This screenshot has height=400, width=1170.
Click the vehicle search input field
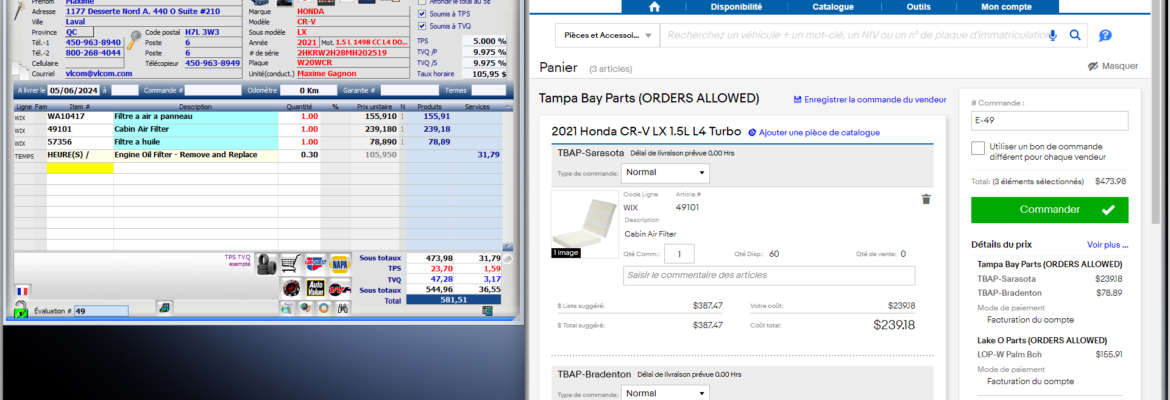click(854, 35)
